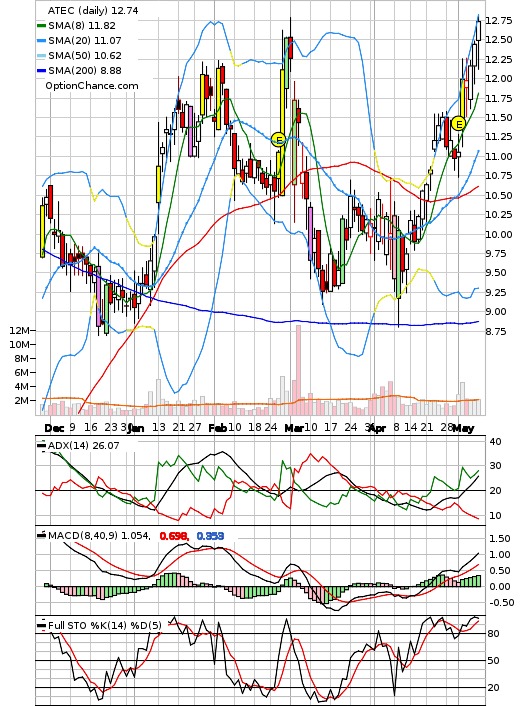Click the ADX legend line icon
Viewport: 526px width, 706px height.
(x=41, y=446)
